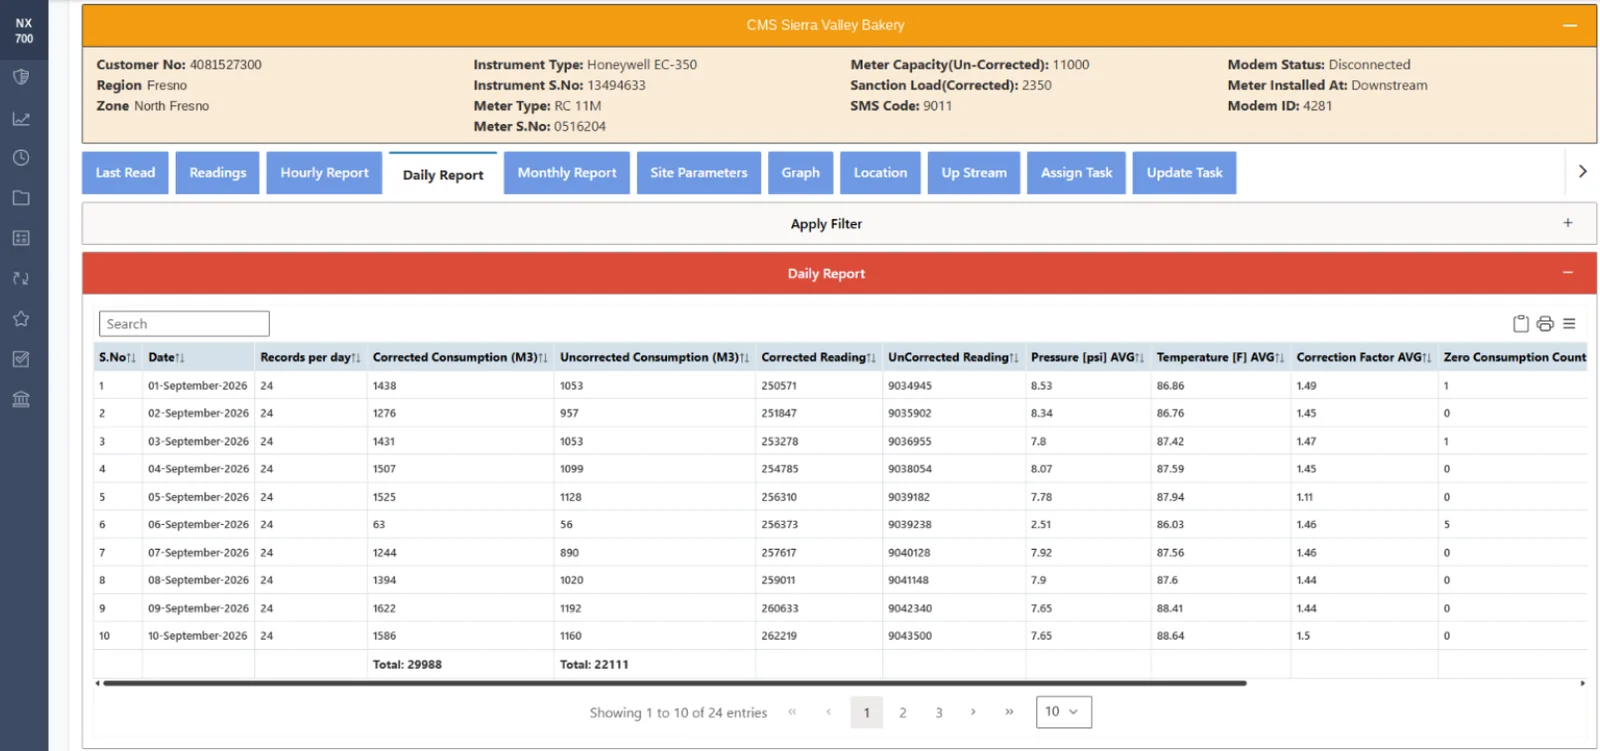Open the line chart icon in sidebar
1600x751 pixels.
tap(21, 119)
